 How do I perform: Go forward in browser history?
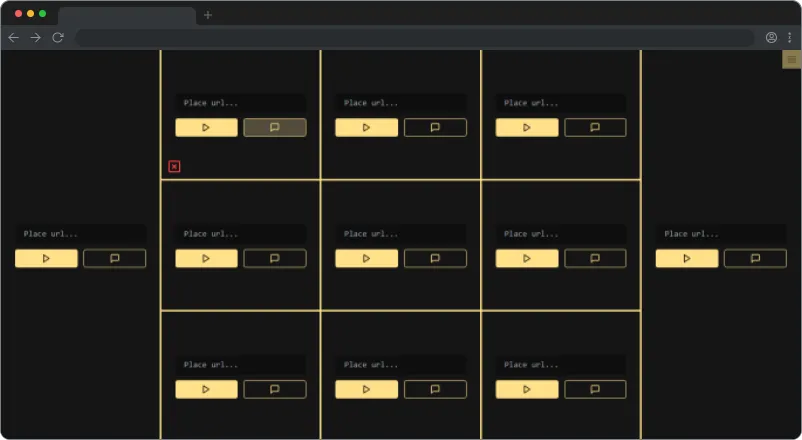[x=35, y=37]
